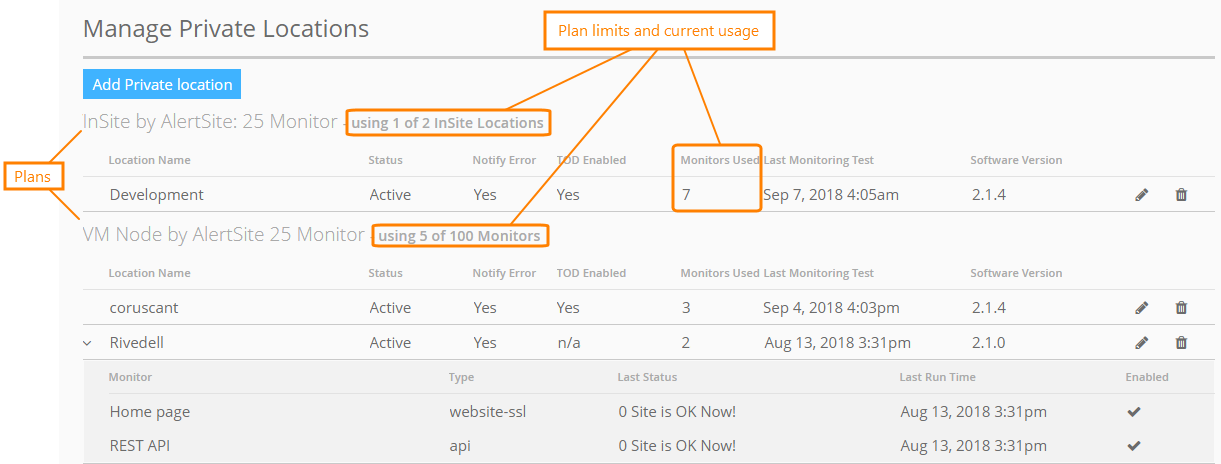Click the Sep 4, 2018 4:03pm test time
The width and height of the screenshot is (1221, 464).
click(x=831, y=308)
